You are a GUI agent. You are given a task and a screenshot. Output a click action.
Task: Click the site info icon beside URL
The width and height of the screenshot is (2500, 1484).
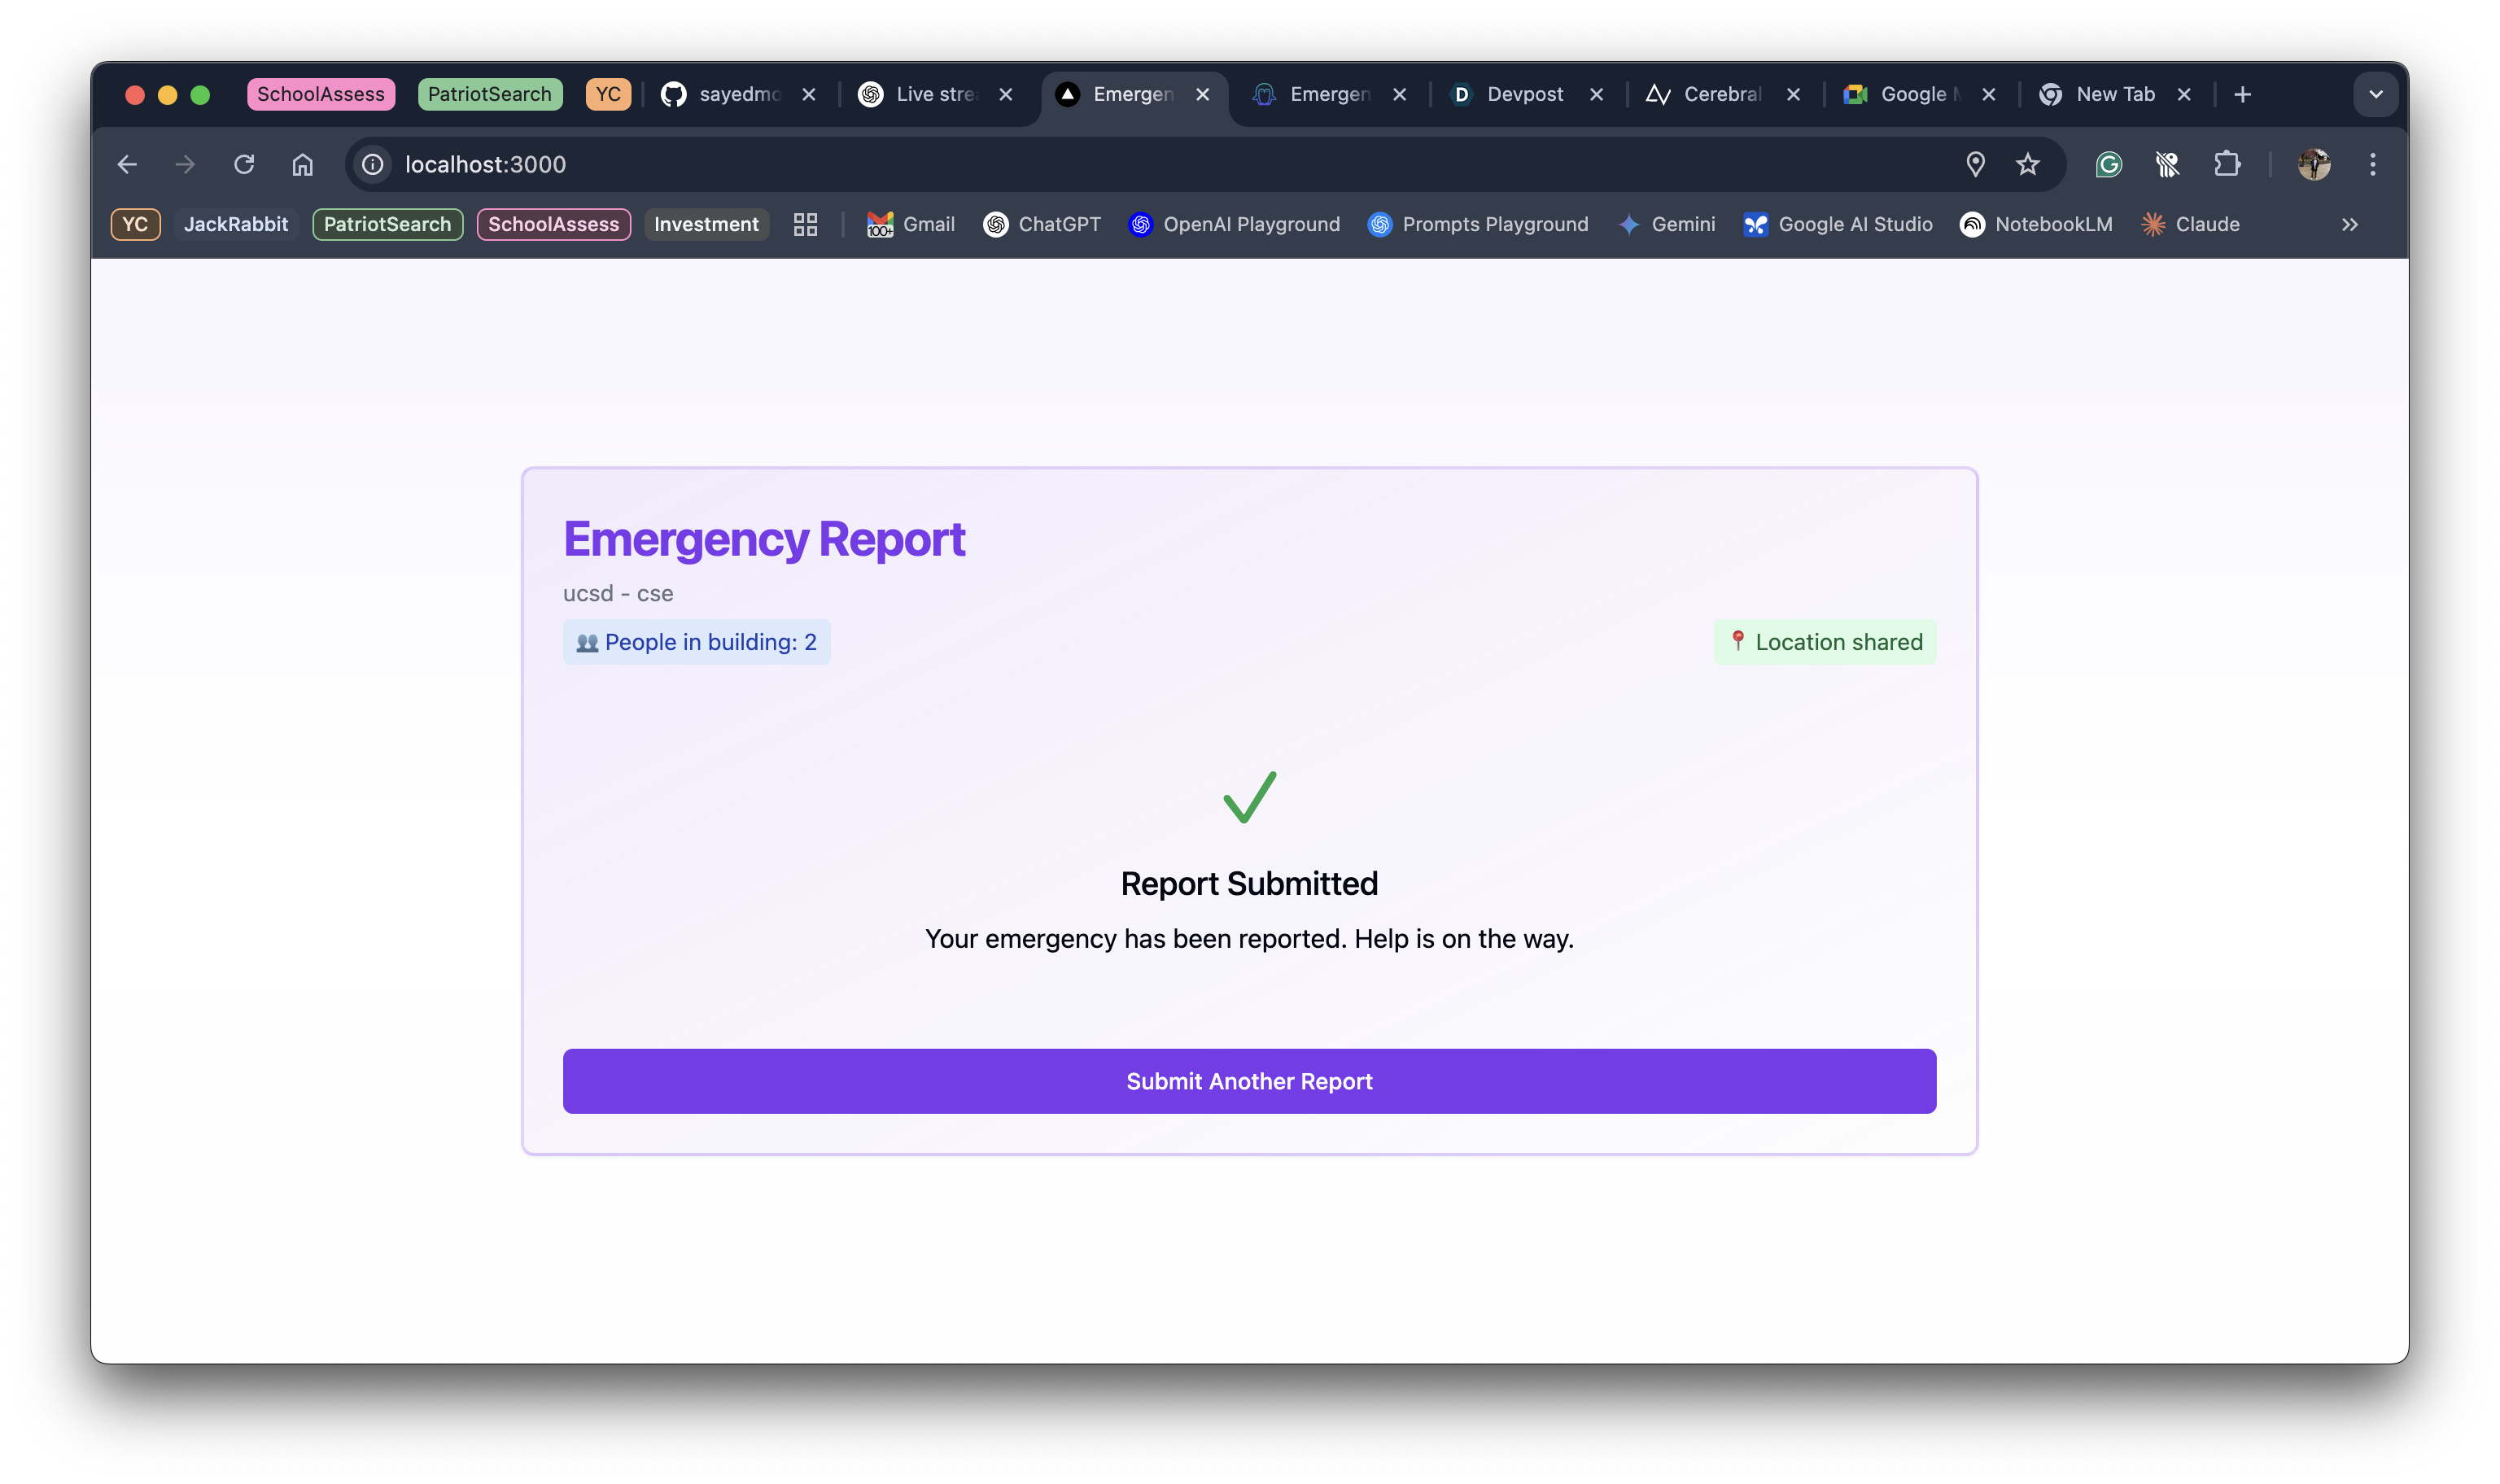[x=373, y=164]
